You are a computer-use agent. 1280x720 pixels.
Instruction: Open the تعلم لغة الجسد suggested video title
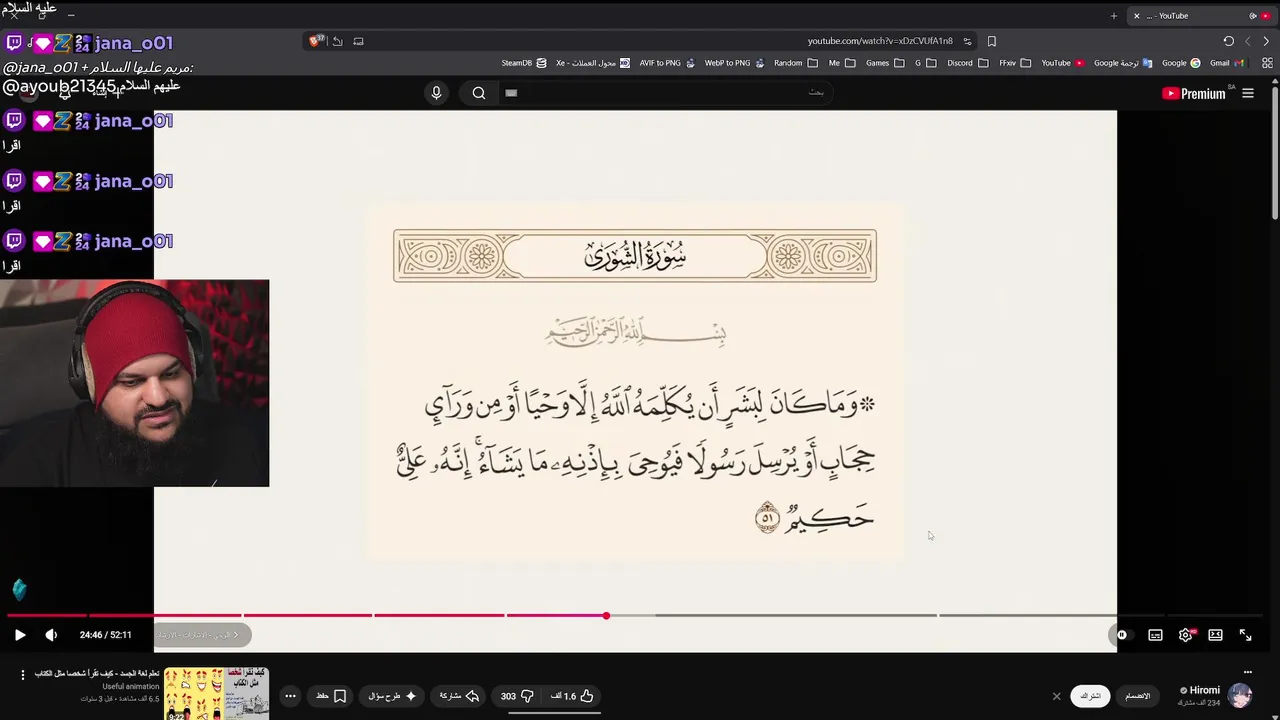click(97, 674)
